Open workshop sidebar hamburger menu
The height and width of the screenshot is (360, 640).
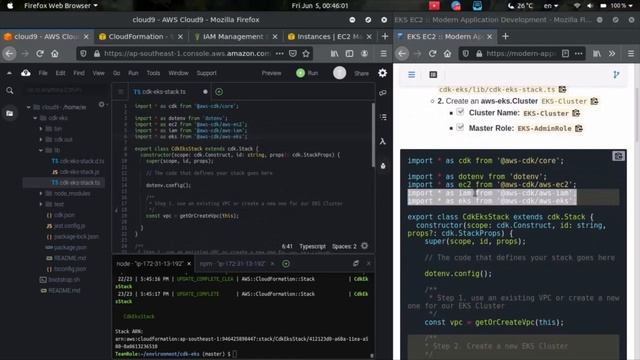point(411,74)
